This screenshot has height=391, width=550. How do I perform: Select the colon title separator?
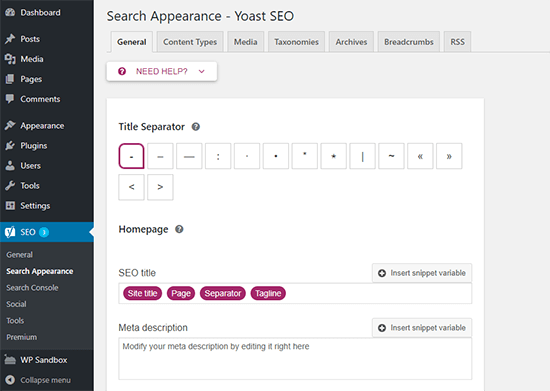(x=218, y=156)
